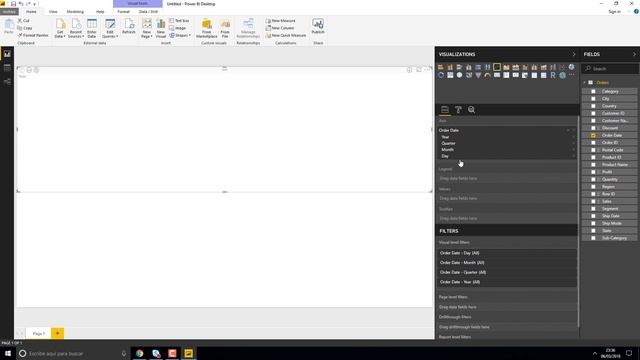The height and width of the screenshot is (360, 640).
Task: Open the Format ribbon tab
Action: (x=123, y=11)
